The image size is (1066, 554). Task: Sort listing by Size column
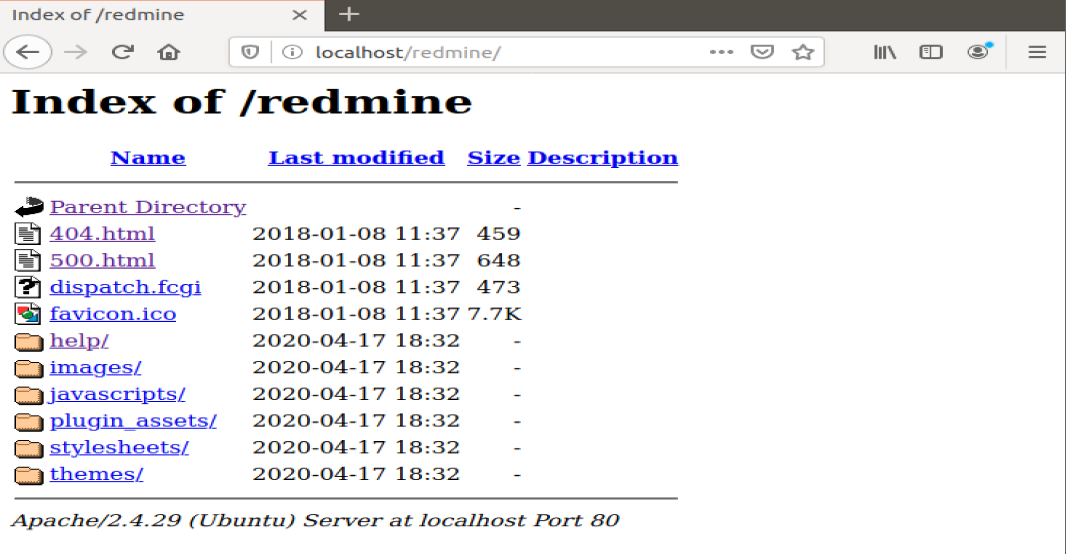coord(494,158)
